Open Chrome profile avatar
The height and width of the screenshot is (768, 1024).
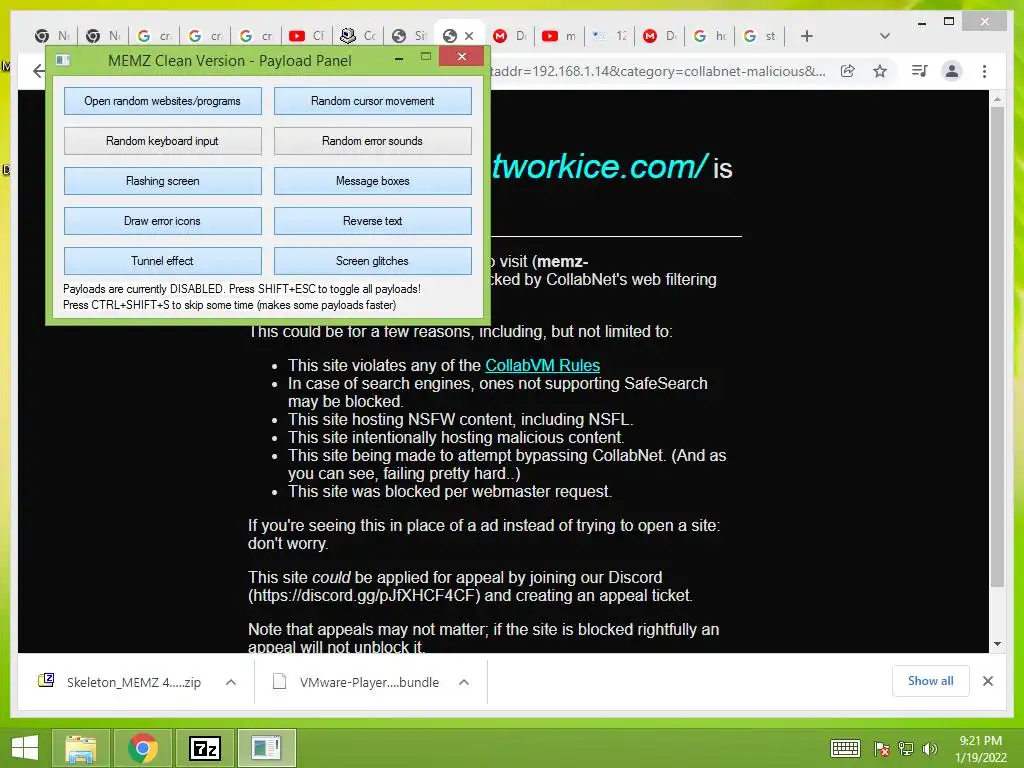[x=952, y=71]
